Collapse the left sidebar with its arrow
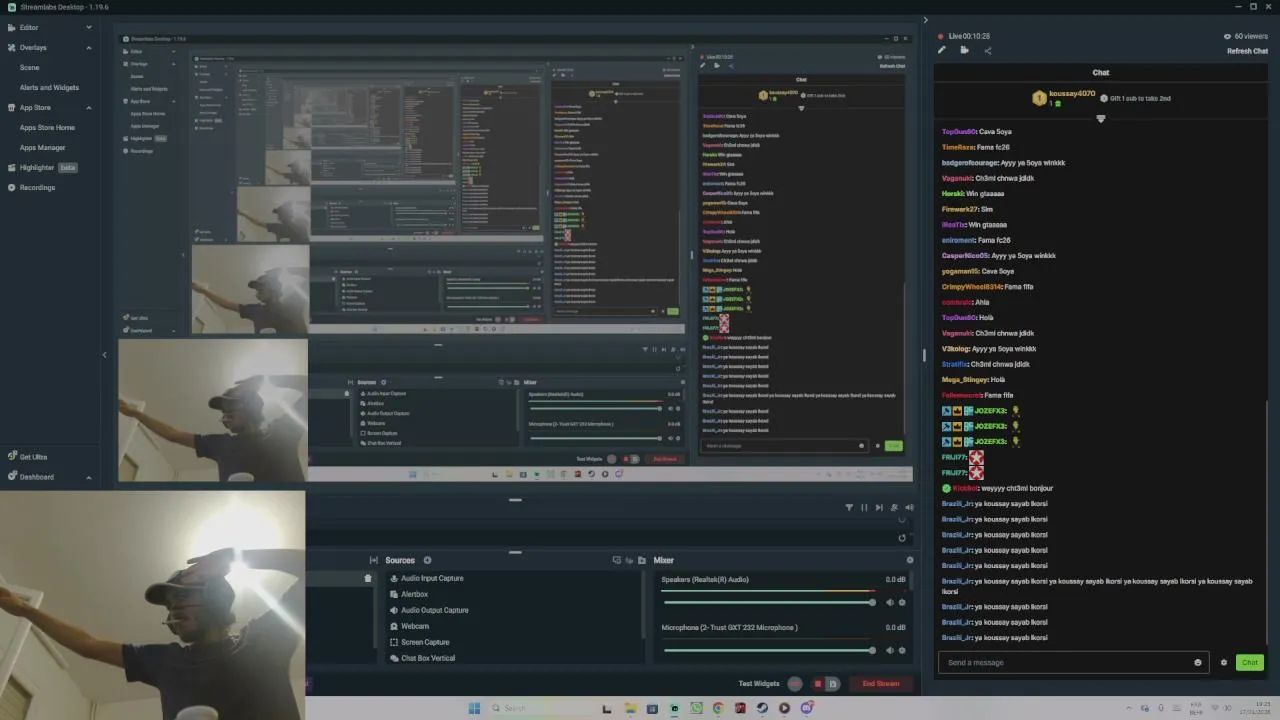Screen dimensions: 1280x720 tap(104, 355)
